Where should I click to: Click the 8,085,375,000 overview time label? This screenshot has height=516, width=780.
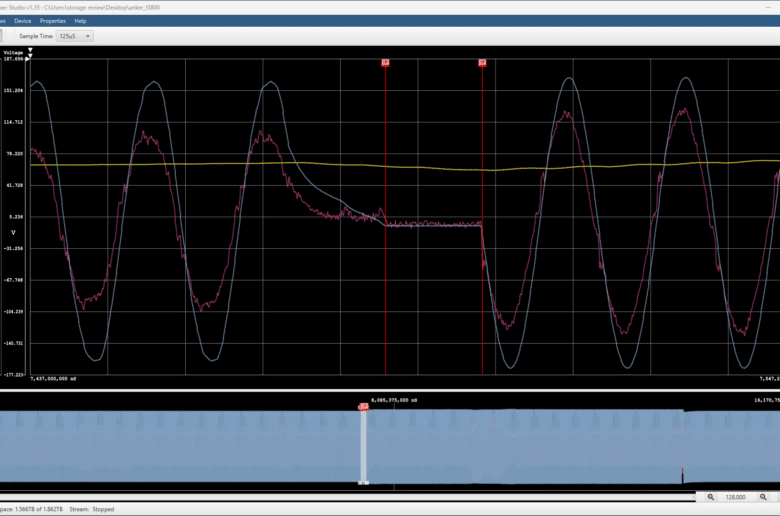point(394,400)
